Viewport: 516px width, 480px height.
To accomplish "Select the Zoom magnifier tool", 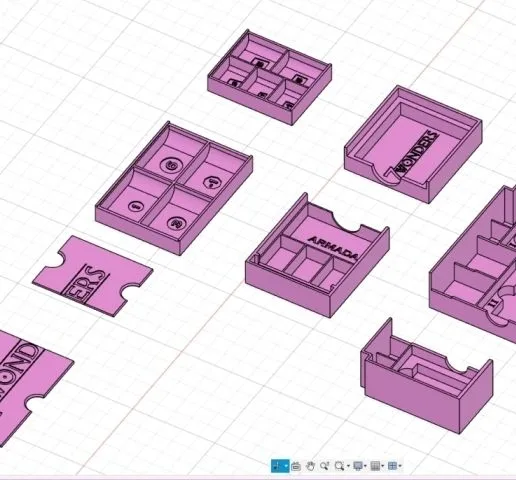I will pyautogui.click(x=325, y=466).
